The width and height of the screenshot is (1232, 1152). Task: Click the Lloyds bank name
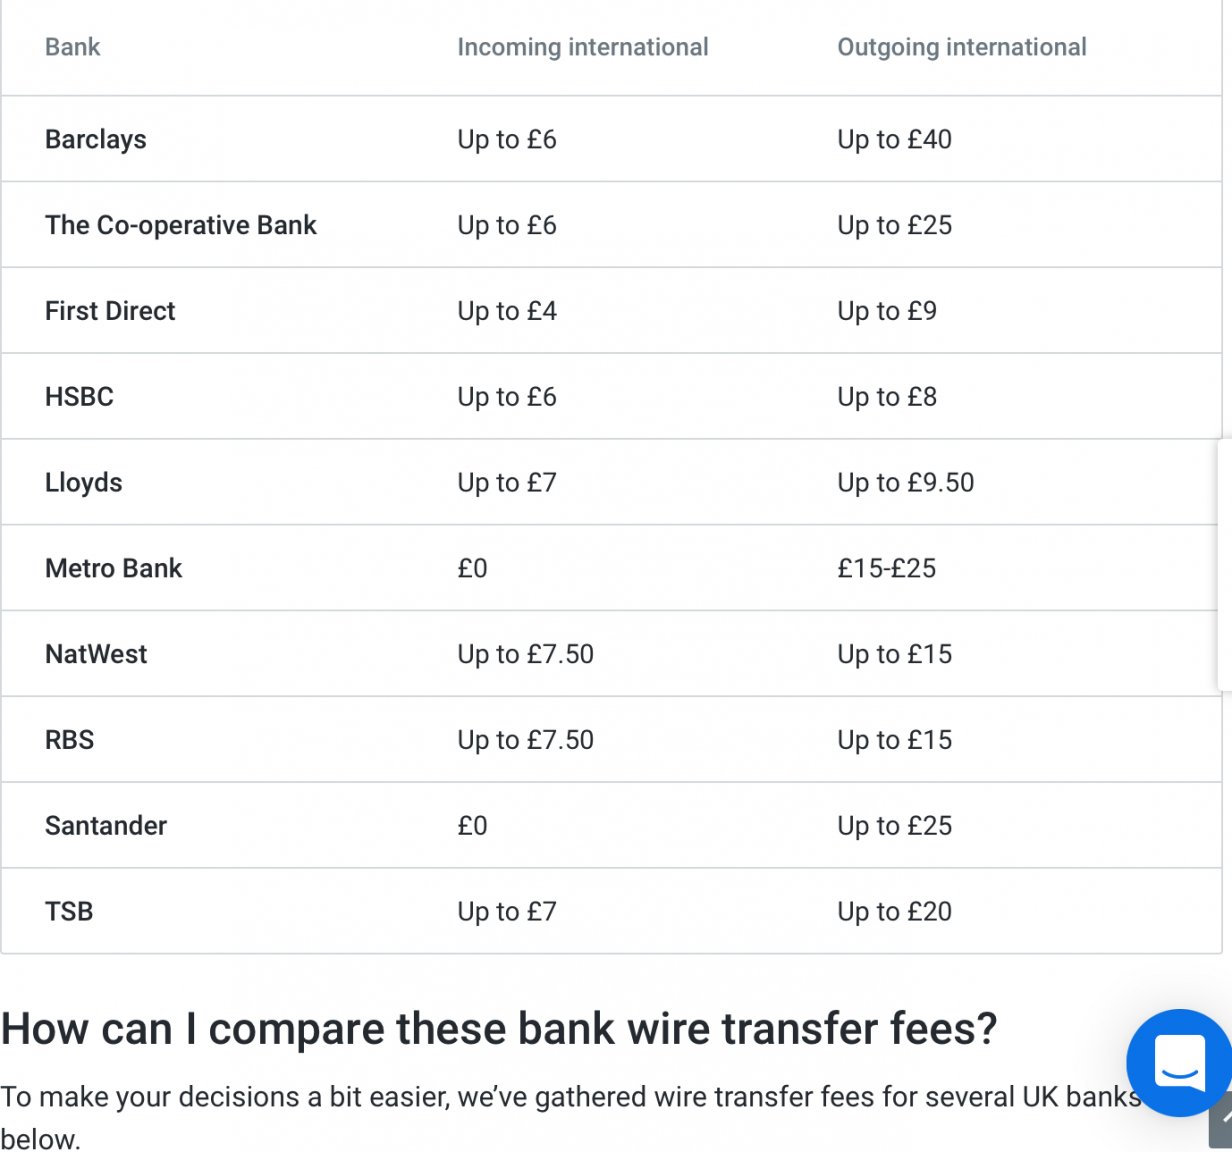84,483
